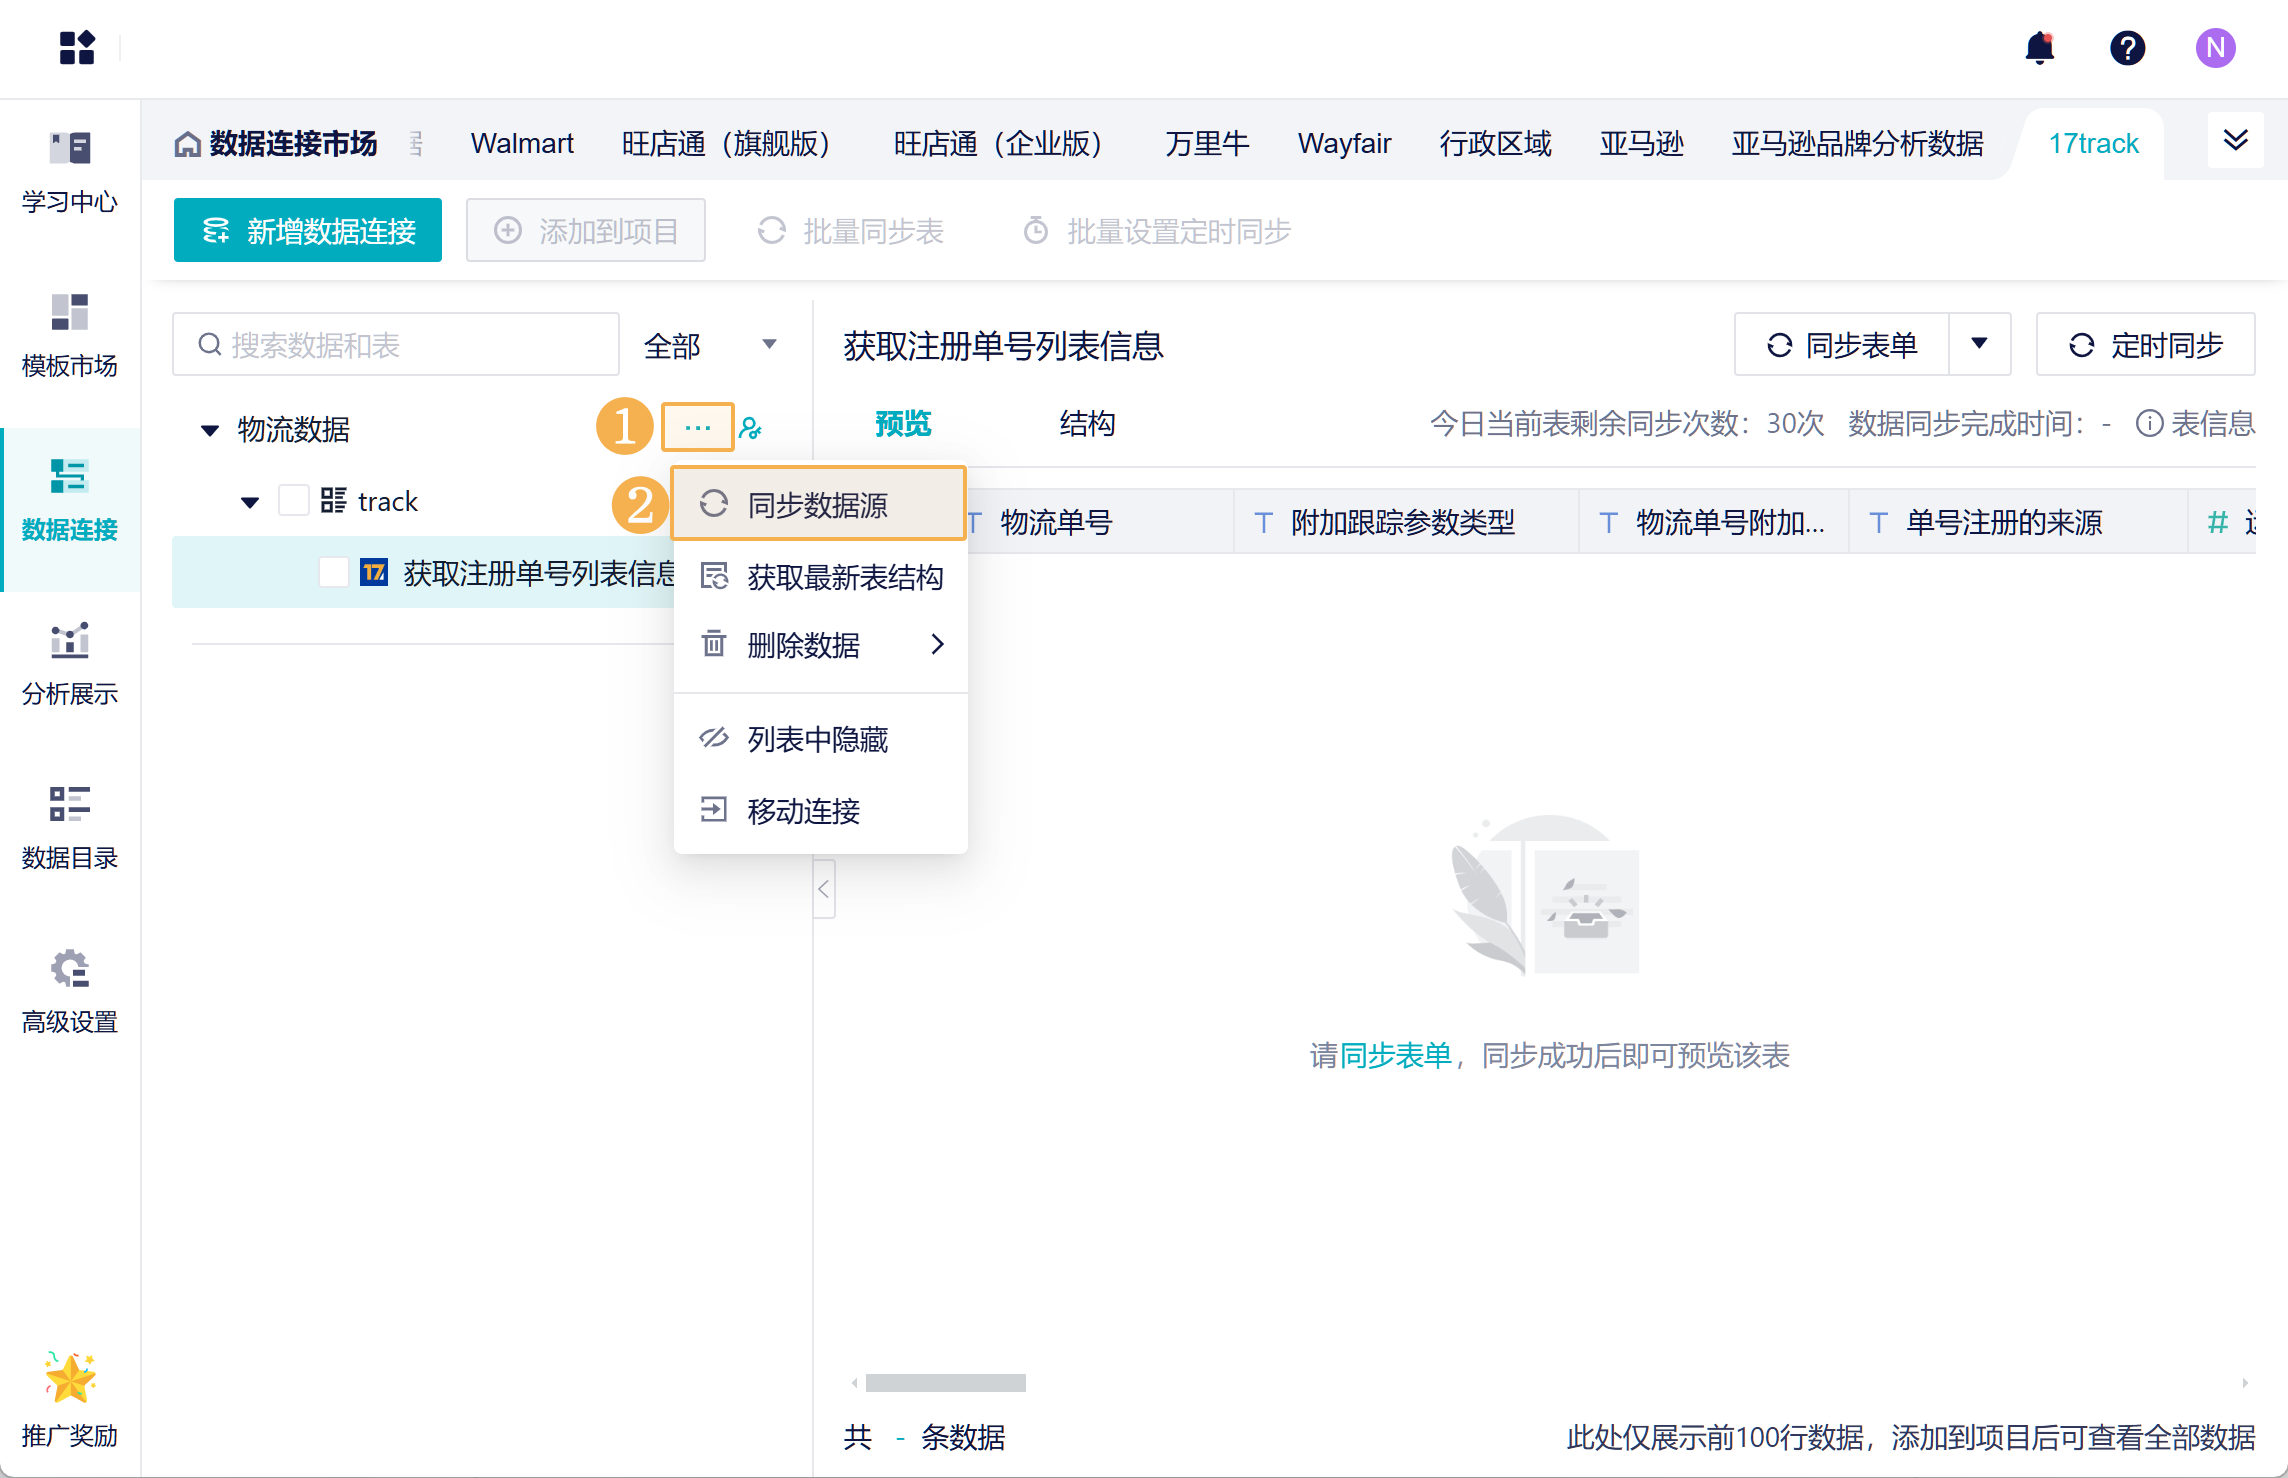The width and height of the screenshot is (2288, 1478).
Task: Tick the track folder checkbox
Action: click(x=293, y=500)
